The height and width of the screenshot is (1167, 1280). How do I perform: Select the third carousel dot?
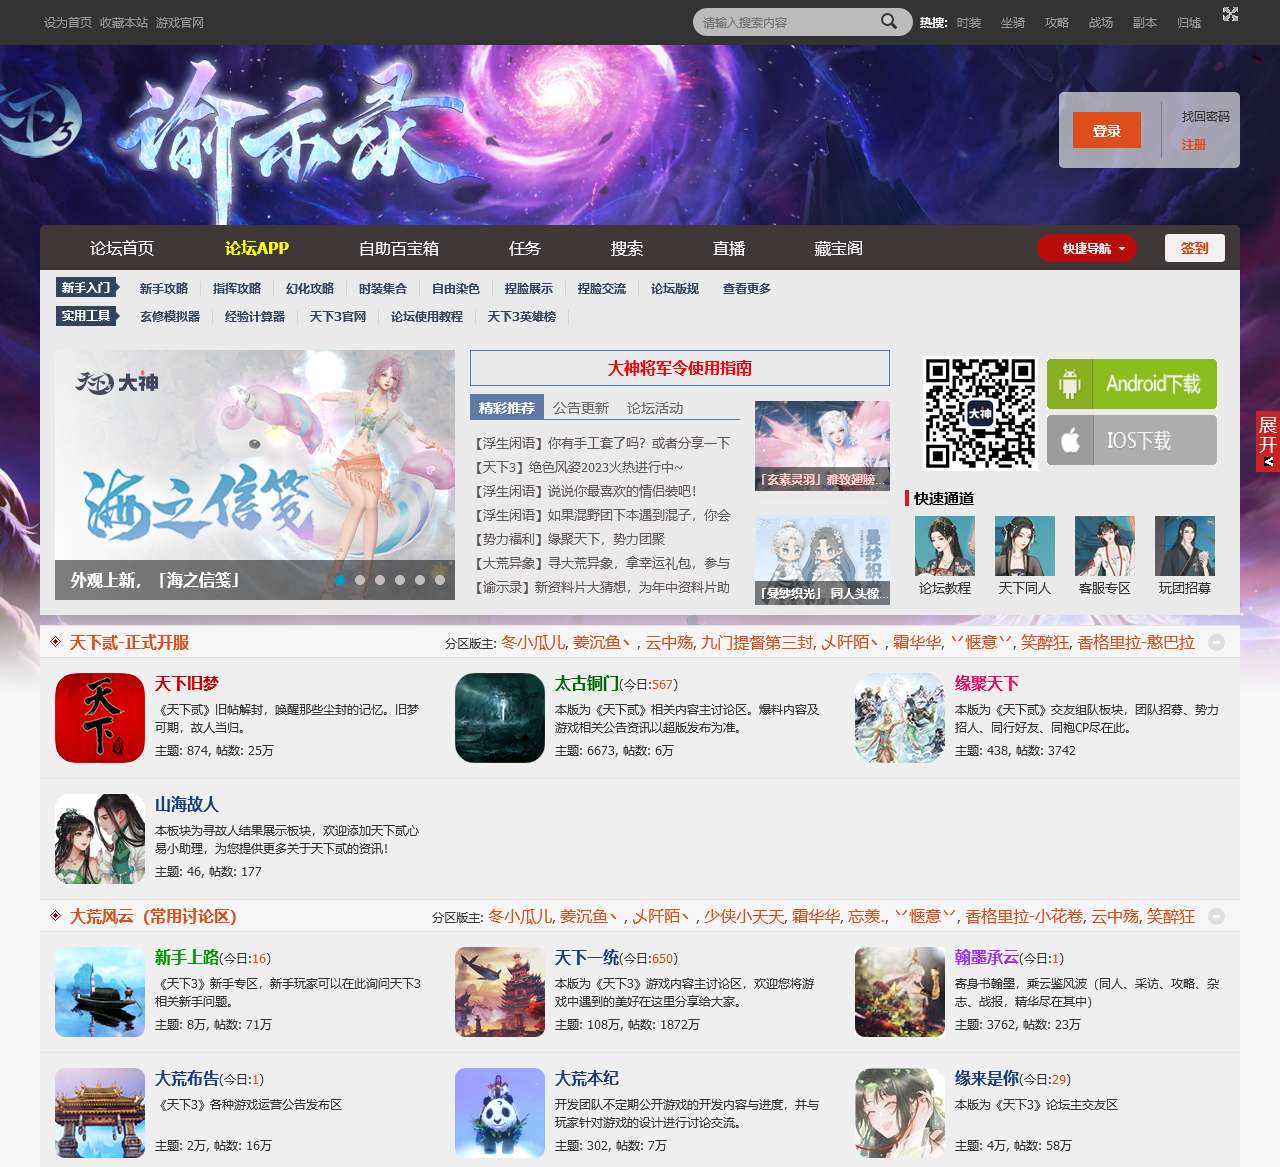380,580
